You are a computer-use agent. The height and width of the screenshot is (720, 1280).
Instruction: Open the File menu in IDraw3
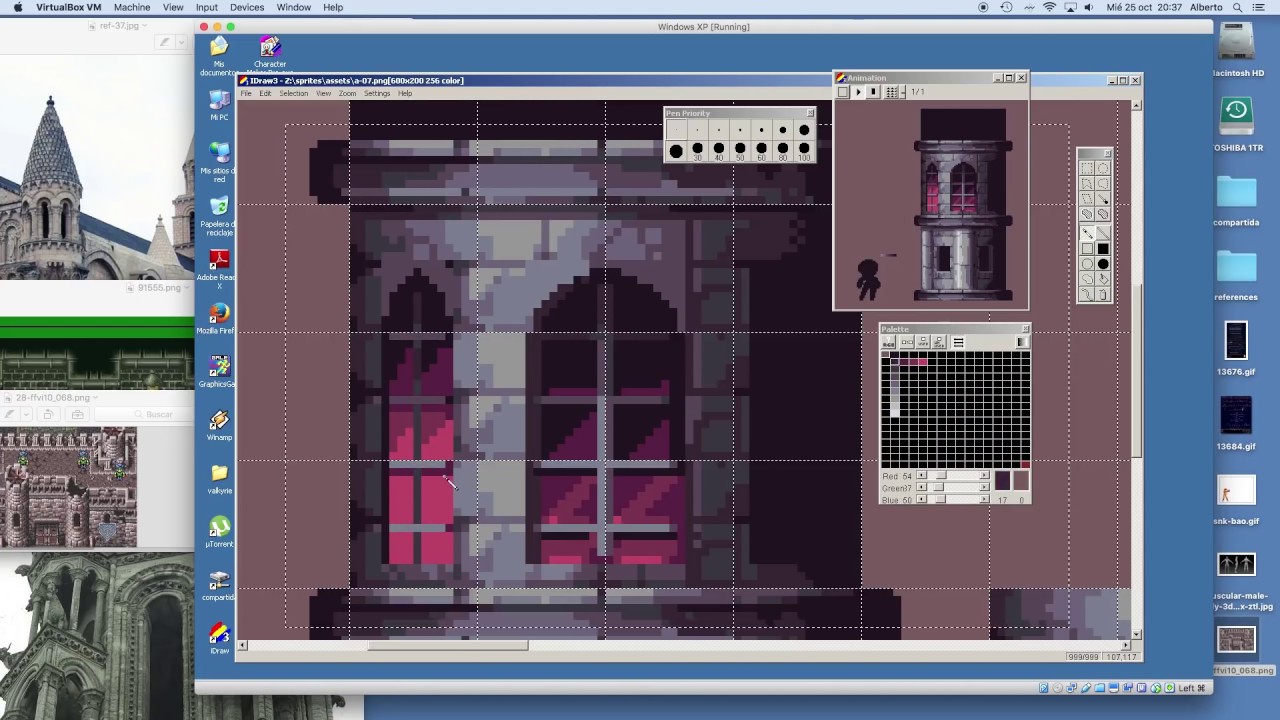click(246, 93)
